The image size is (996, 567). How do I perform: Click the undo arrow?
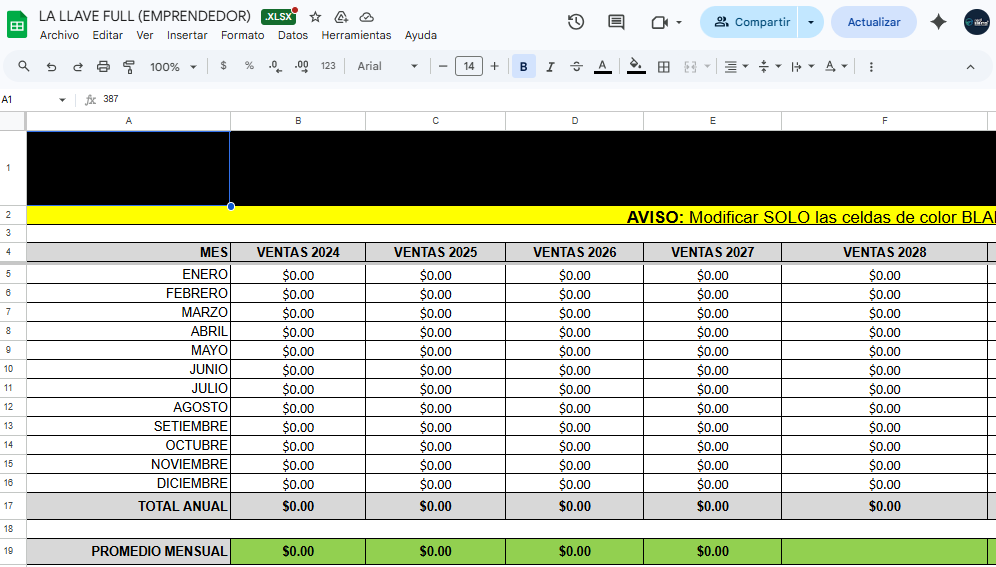click(51, 67)
